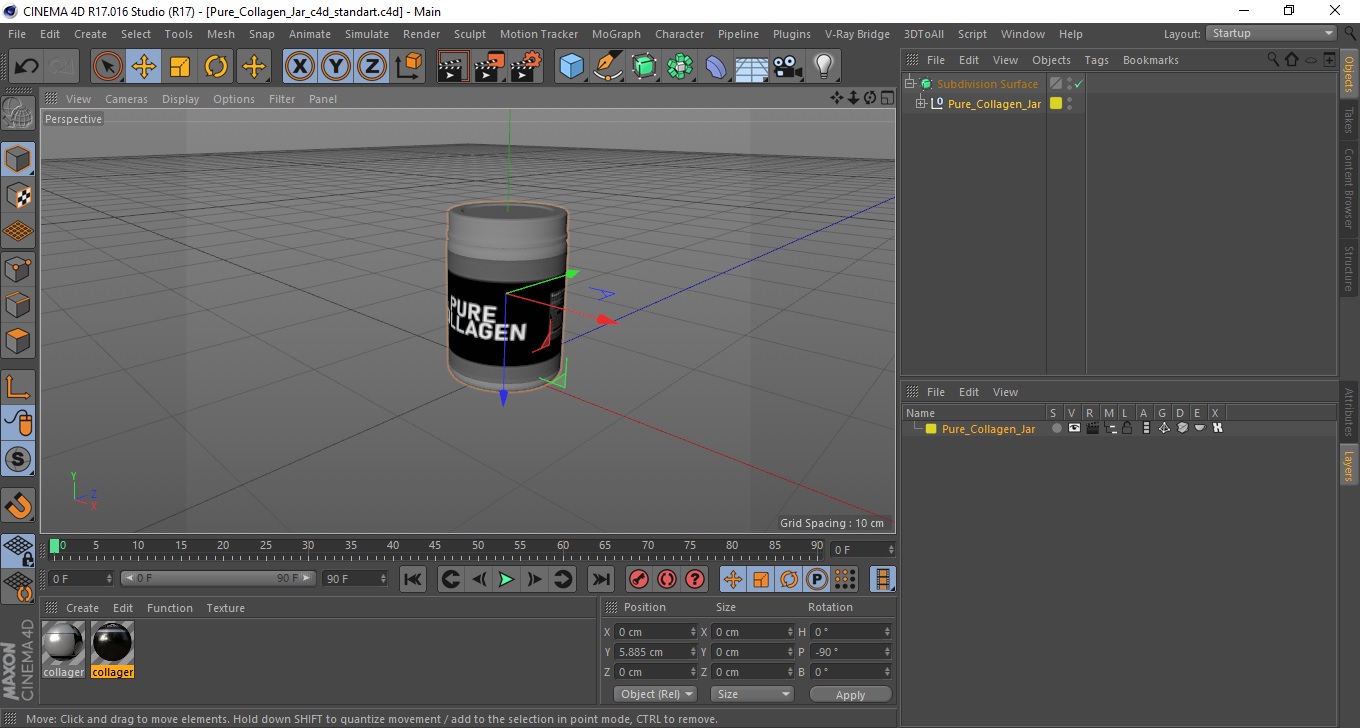1360x728 pixels.
Task: Open the Content Browser side tab
Action: click(1348, 188)
